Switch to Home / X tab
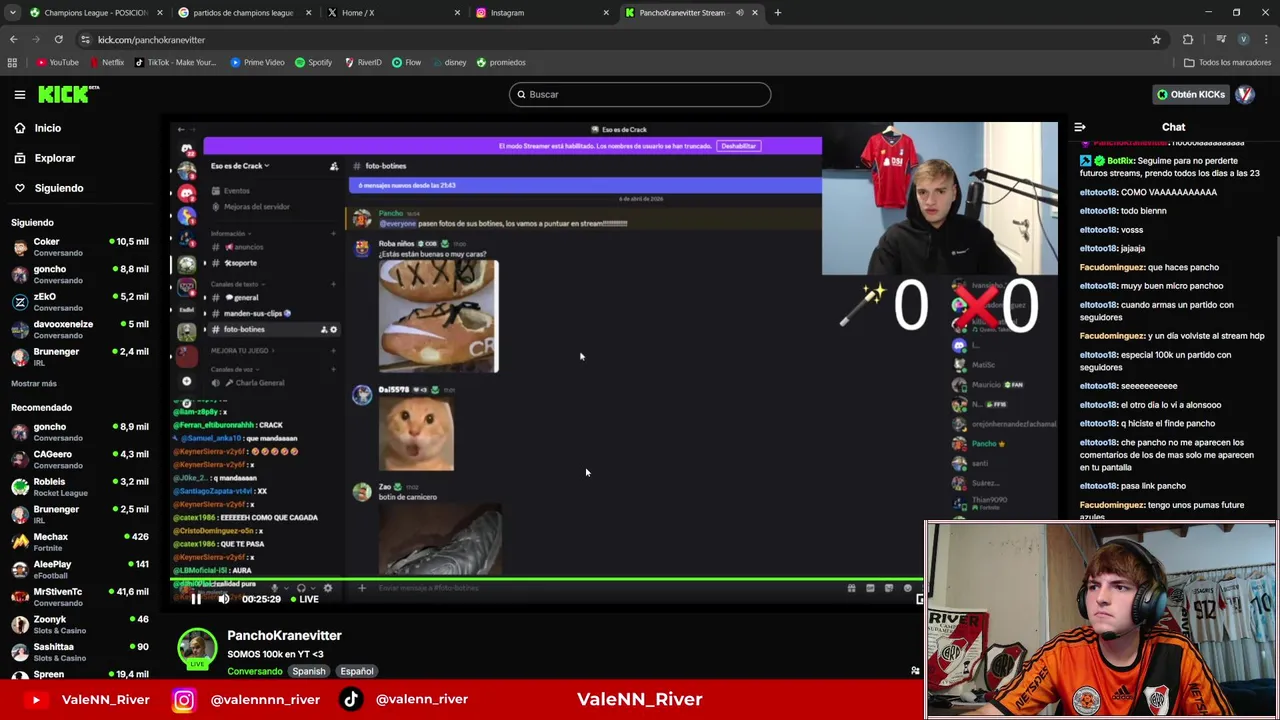The image size is (1280, 720). tap(393, 12)
